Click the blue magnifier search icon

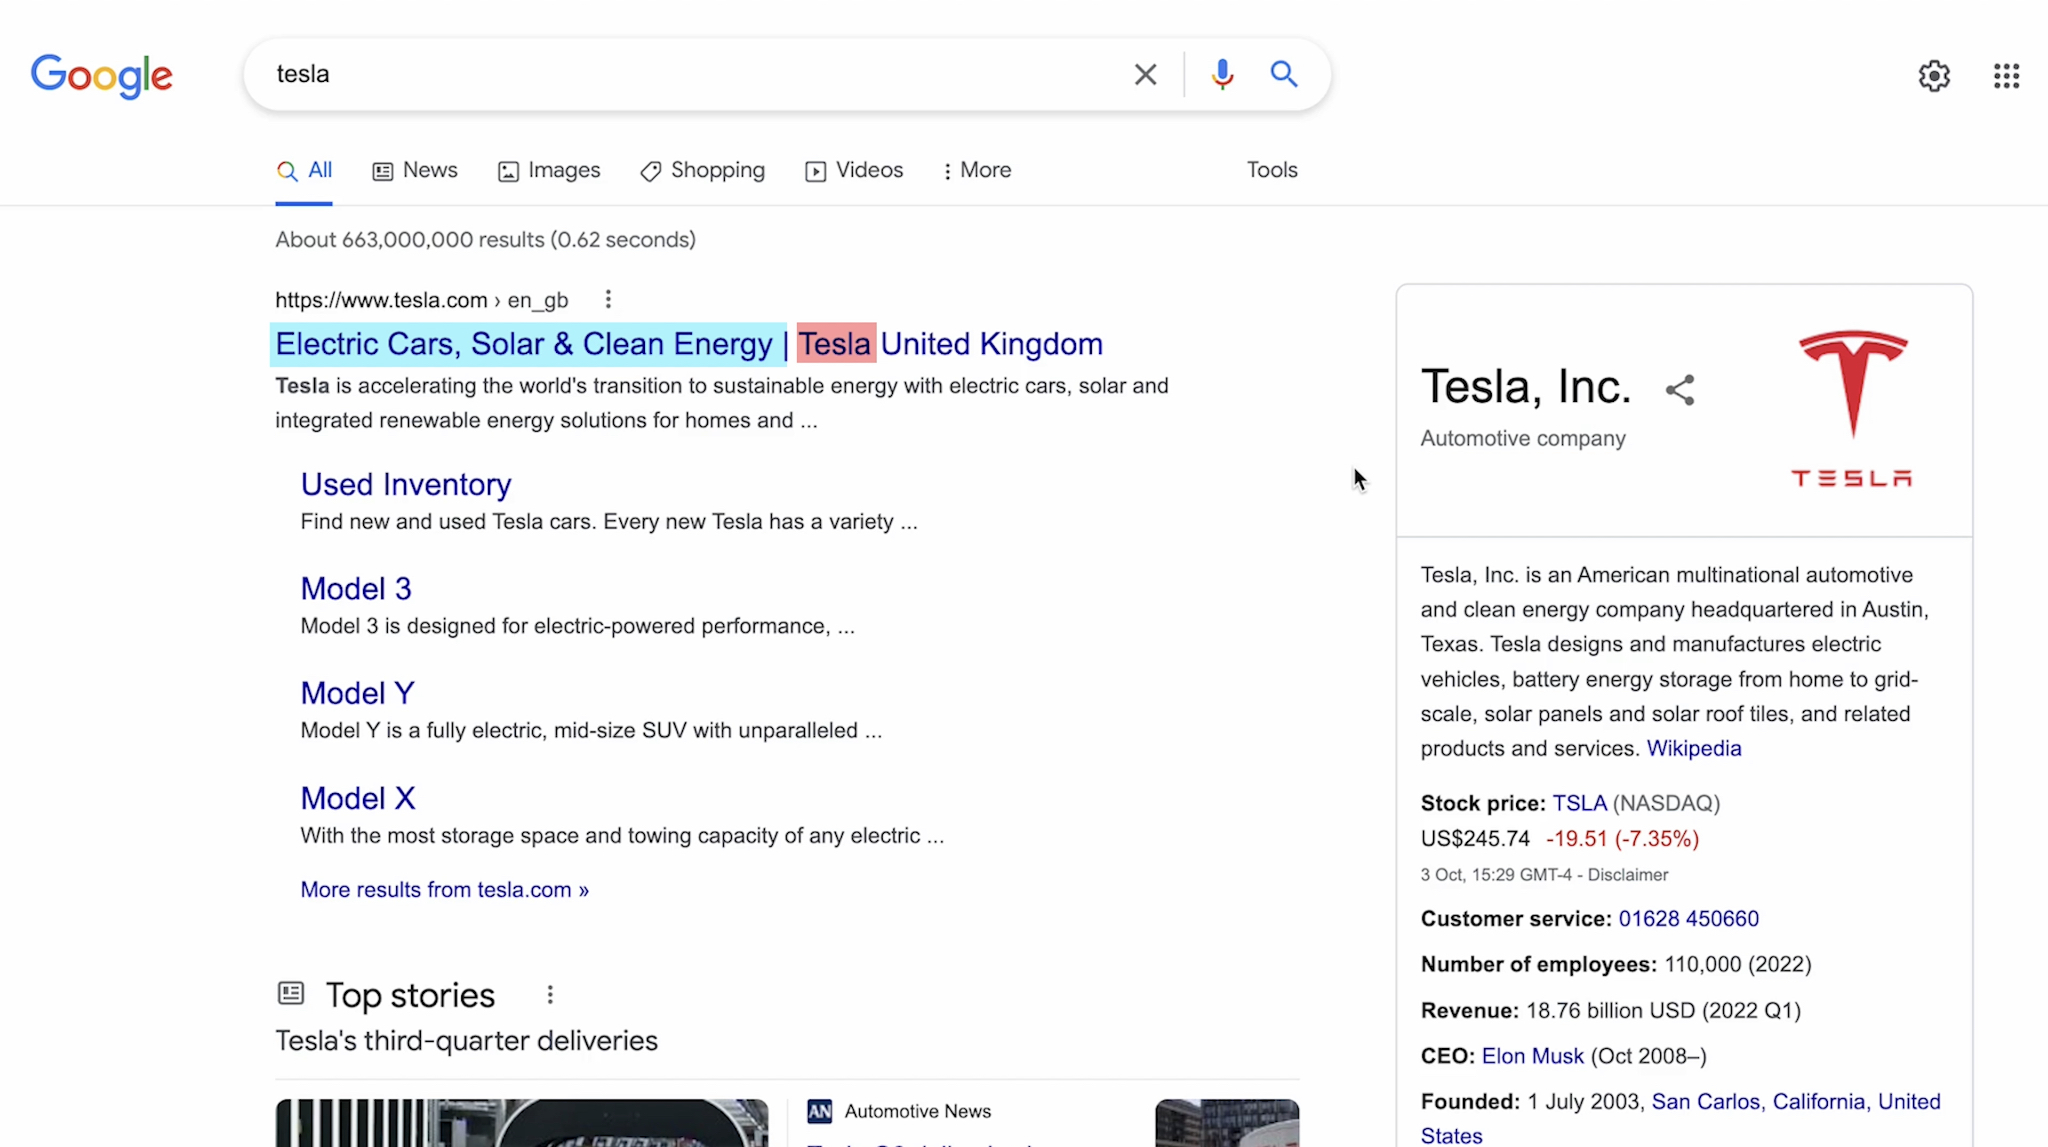pos(1284,74)
